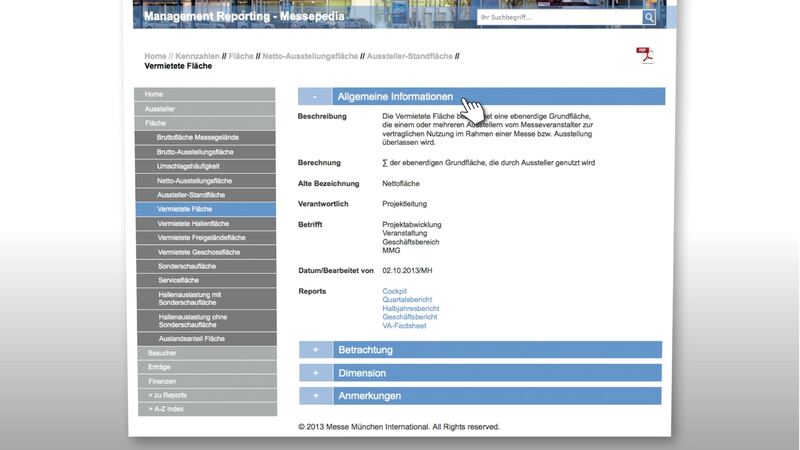Open '> A-Z Index' sidebar entry
800x450 pixels.
[x=208, y=409]
